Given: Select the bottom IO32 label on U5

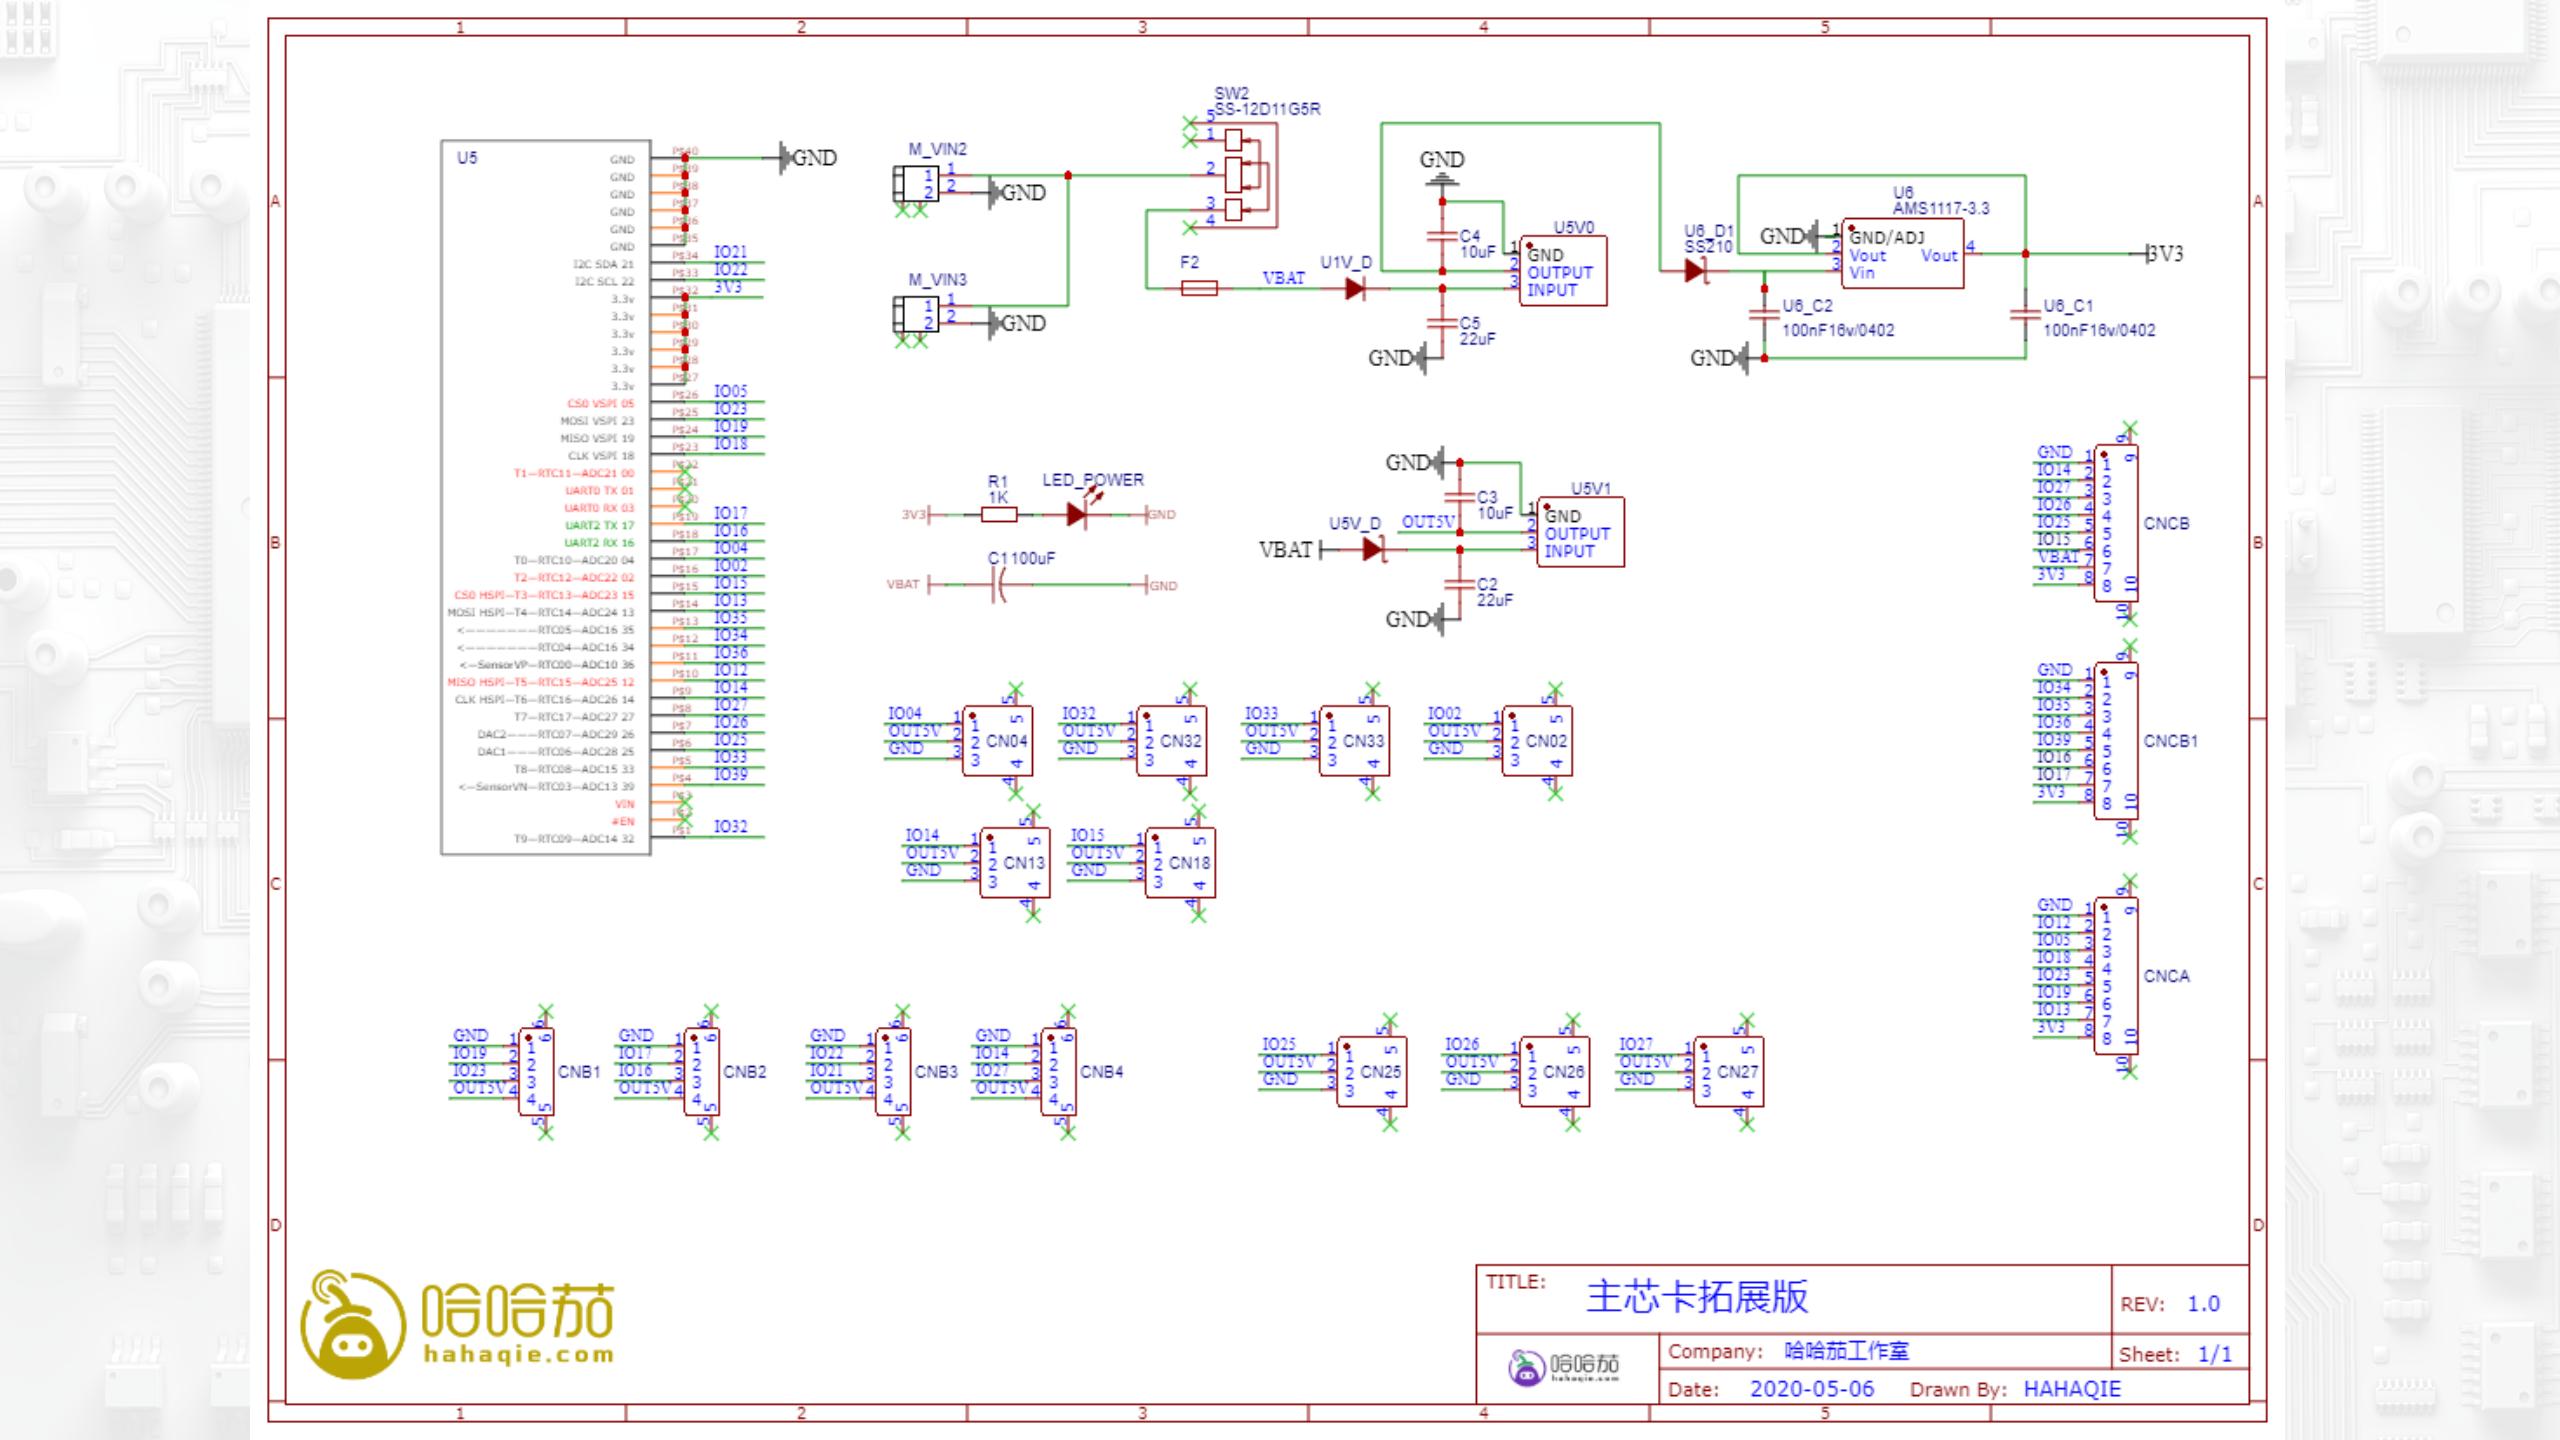Looking at the screenshot, I should [x=730, y=827].
